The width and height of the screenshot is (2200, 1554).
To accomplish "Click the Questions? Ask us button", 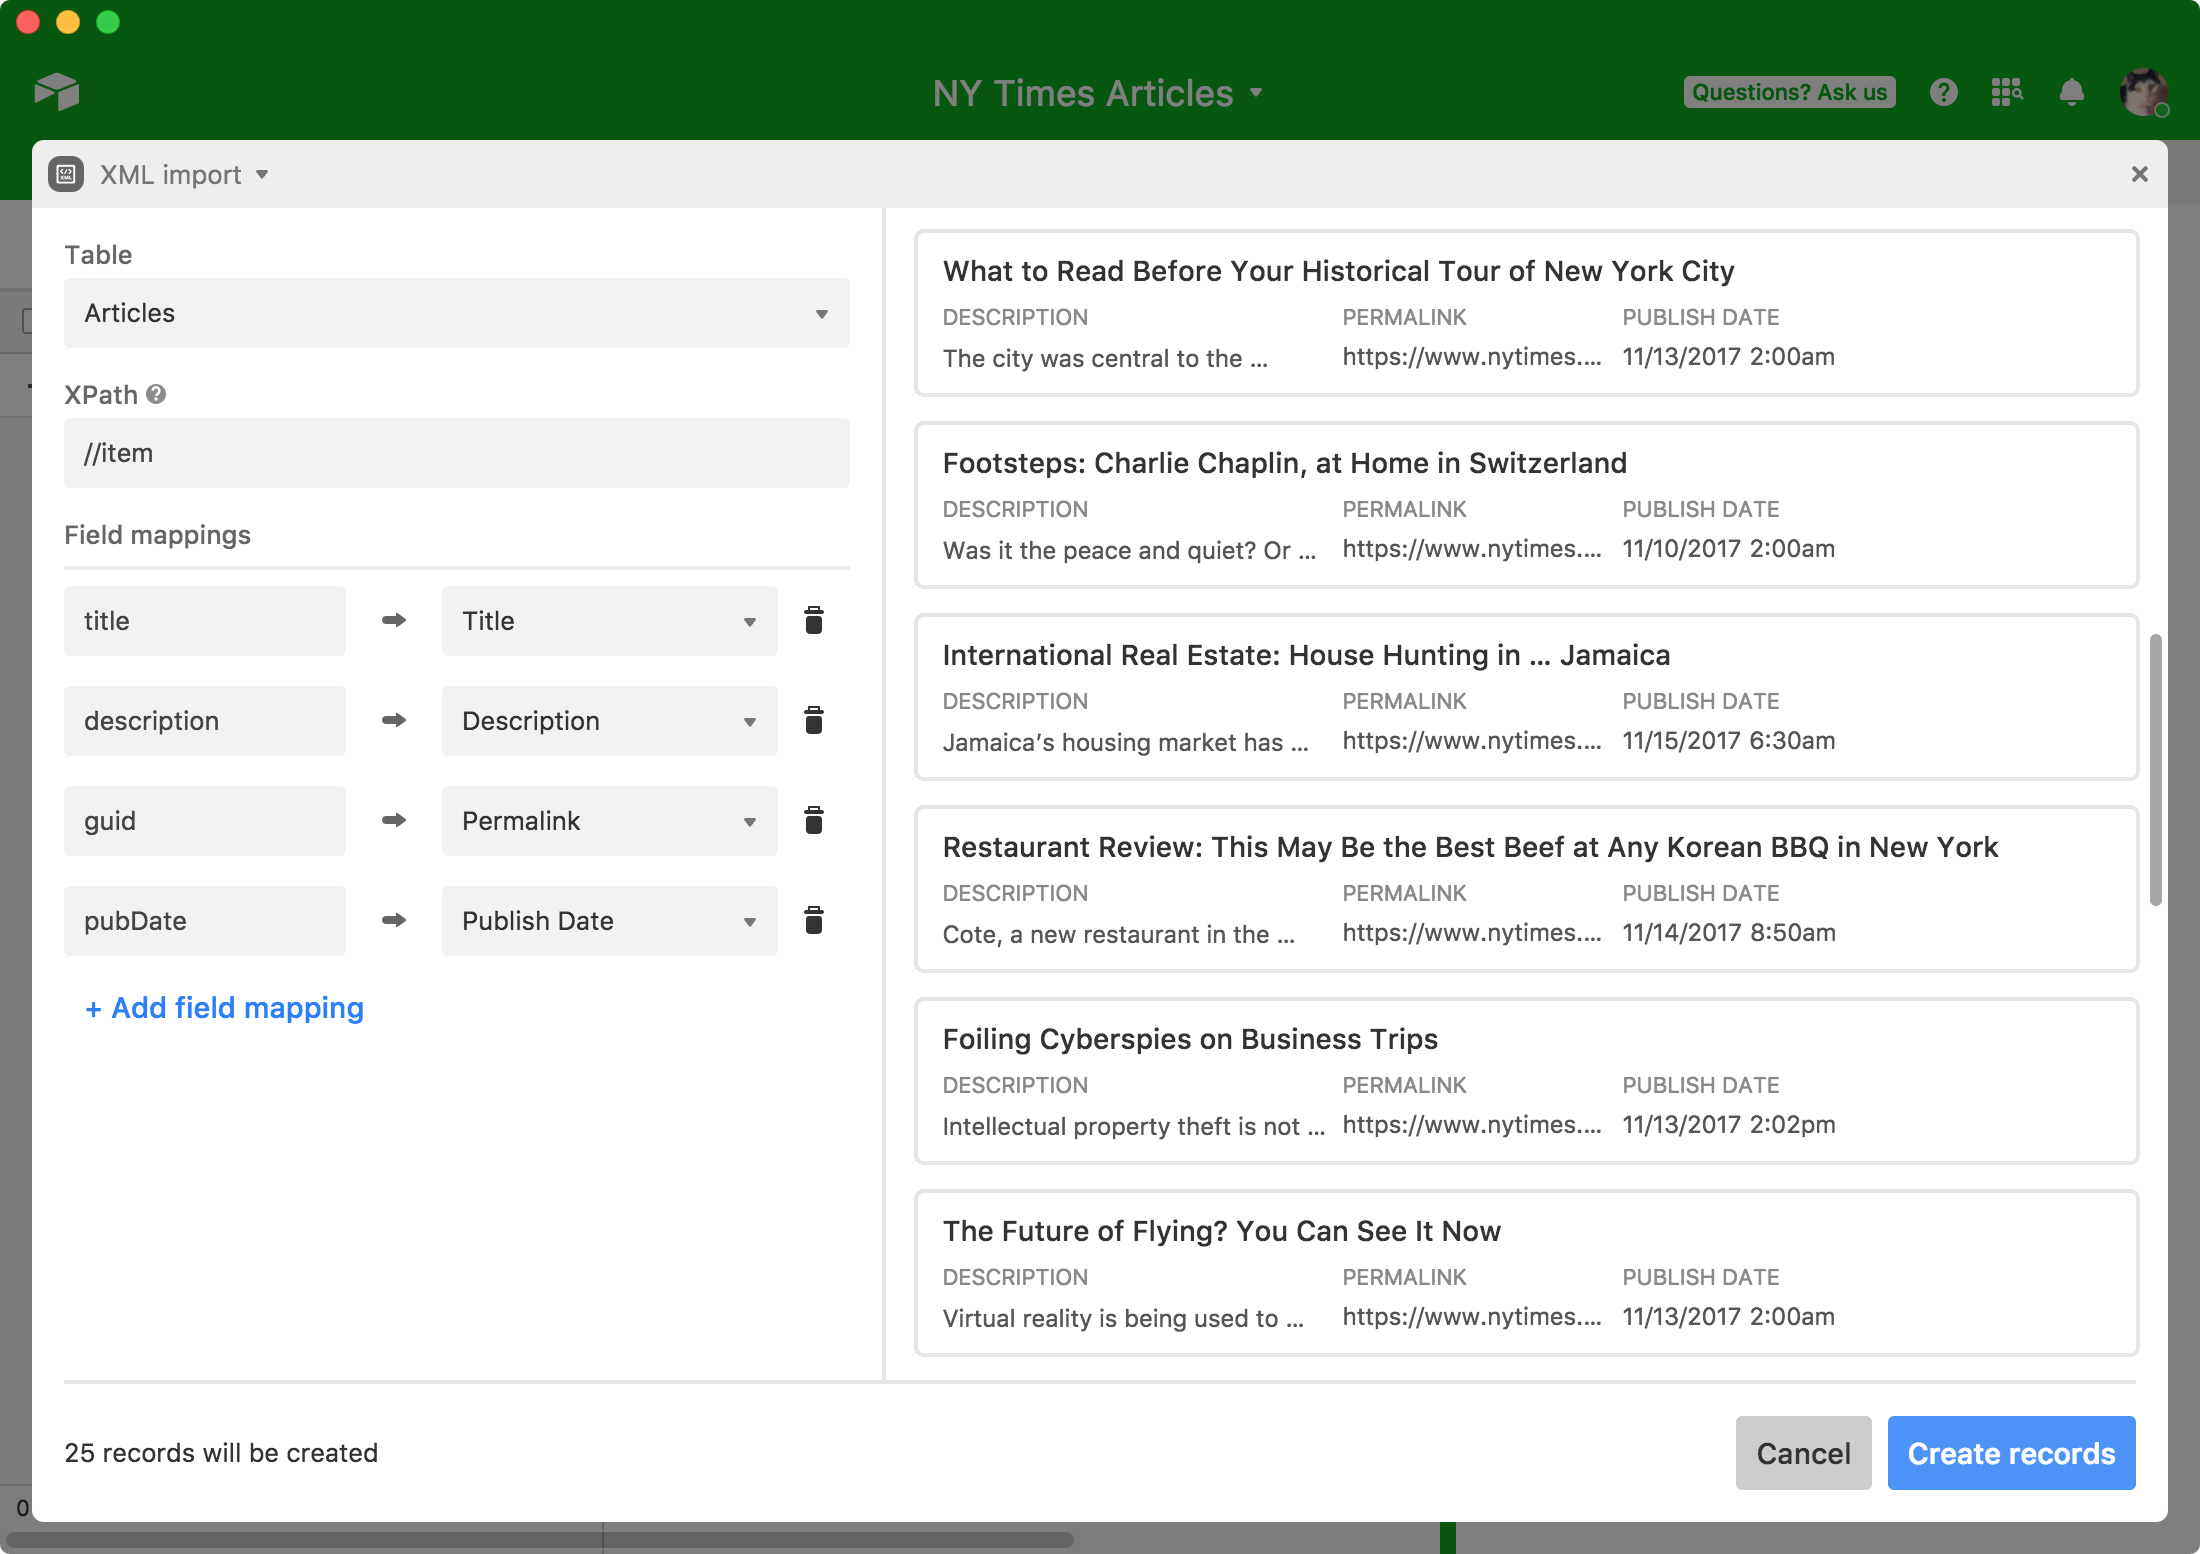I will coord(1789,92).
